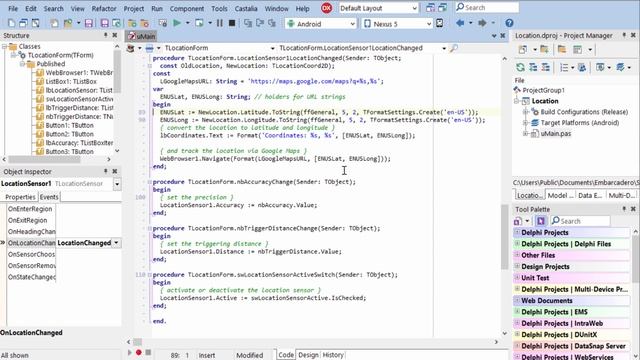640x360 pixels.
Task: Click the Expand All icon in Project Manager
Action: [x=533, y=67]
